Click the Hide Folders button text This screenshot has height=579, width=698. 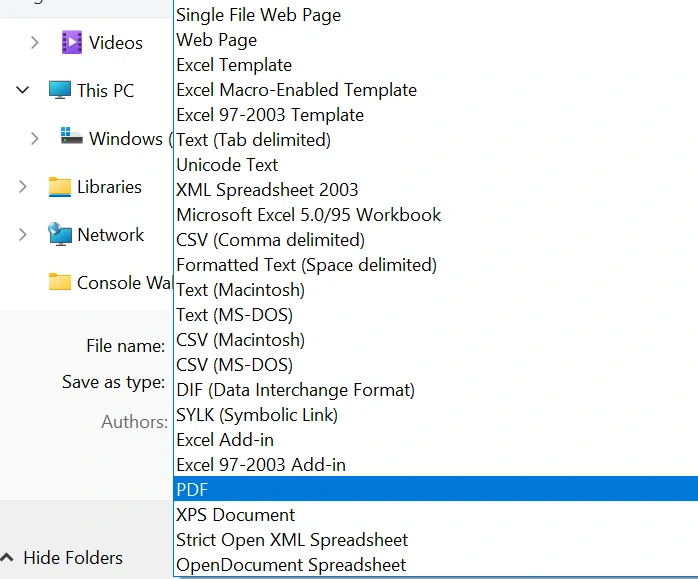pos(73,558)
